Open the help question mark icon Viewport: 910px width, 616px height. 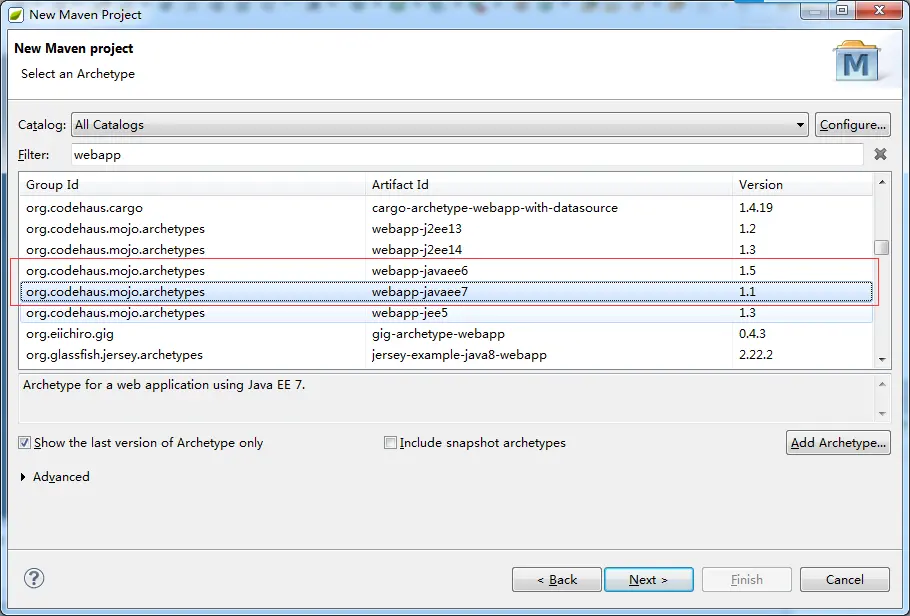tap(34, 578)
